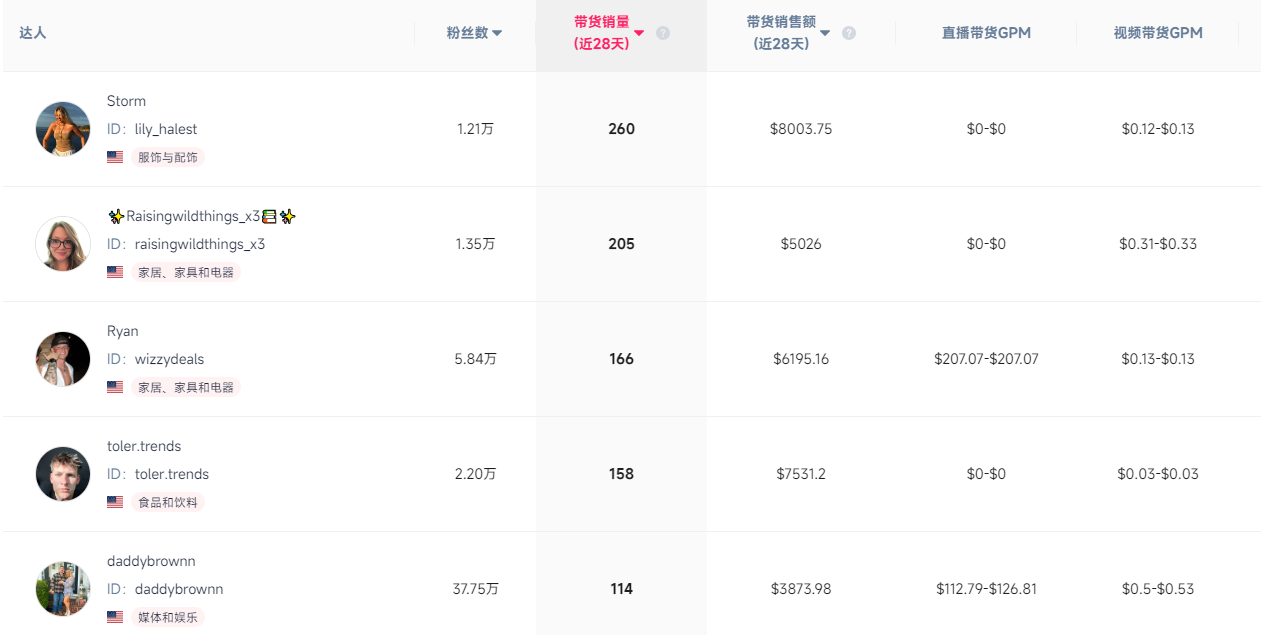The height and width of the screenshot is (635, 1261).
Task: Open daddybrownn's profile avatar
Action: click(x=63, y=589)
